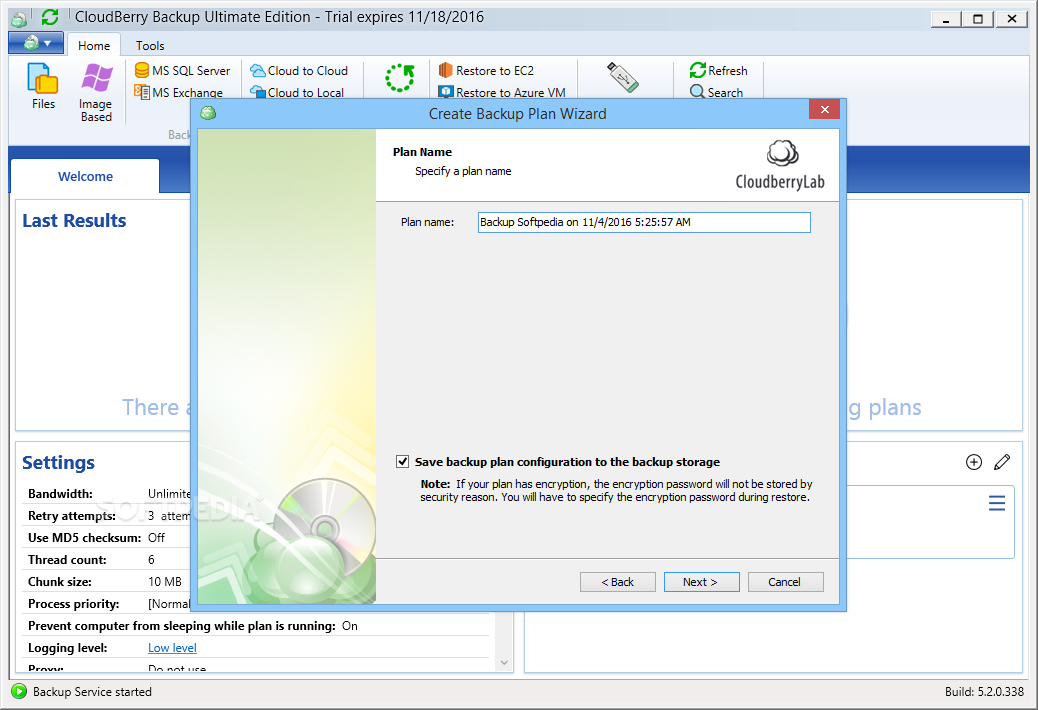
Task: Go Back in the wizard
Action: coord(618,582)
